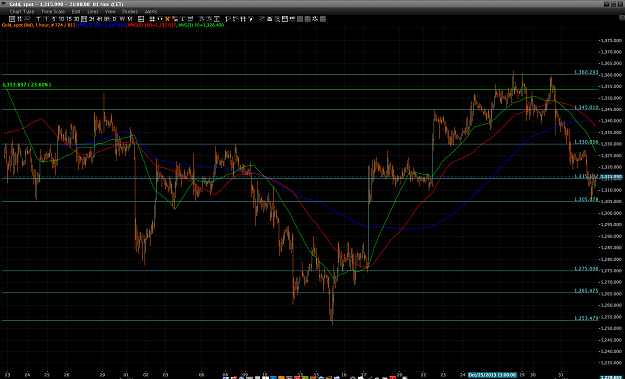
Task: Click the 1,275.006 price line label
Action: click(x=586, y=269)
